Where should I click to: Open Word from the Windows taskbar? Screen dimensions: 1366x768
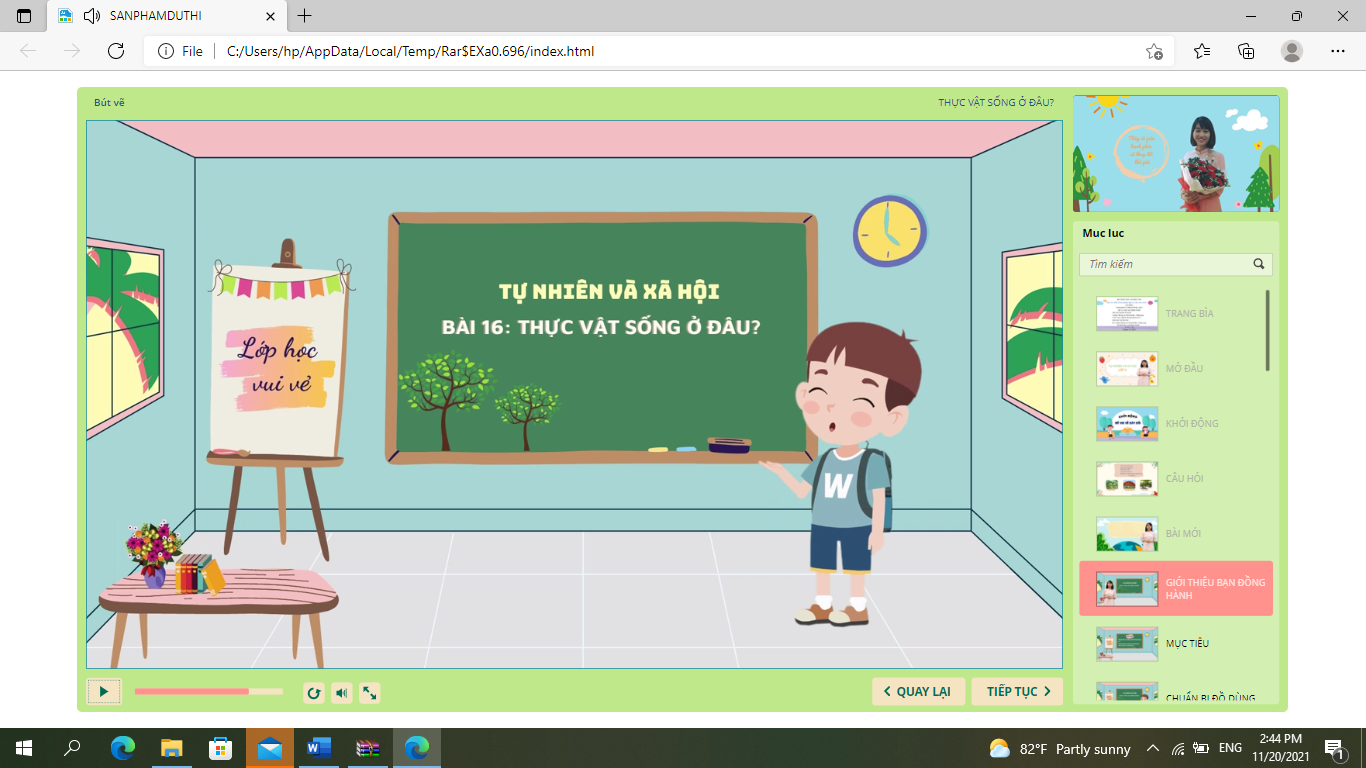319,748
